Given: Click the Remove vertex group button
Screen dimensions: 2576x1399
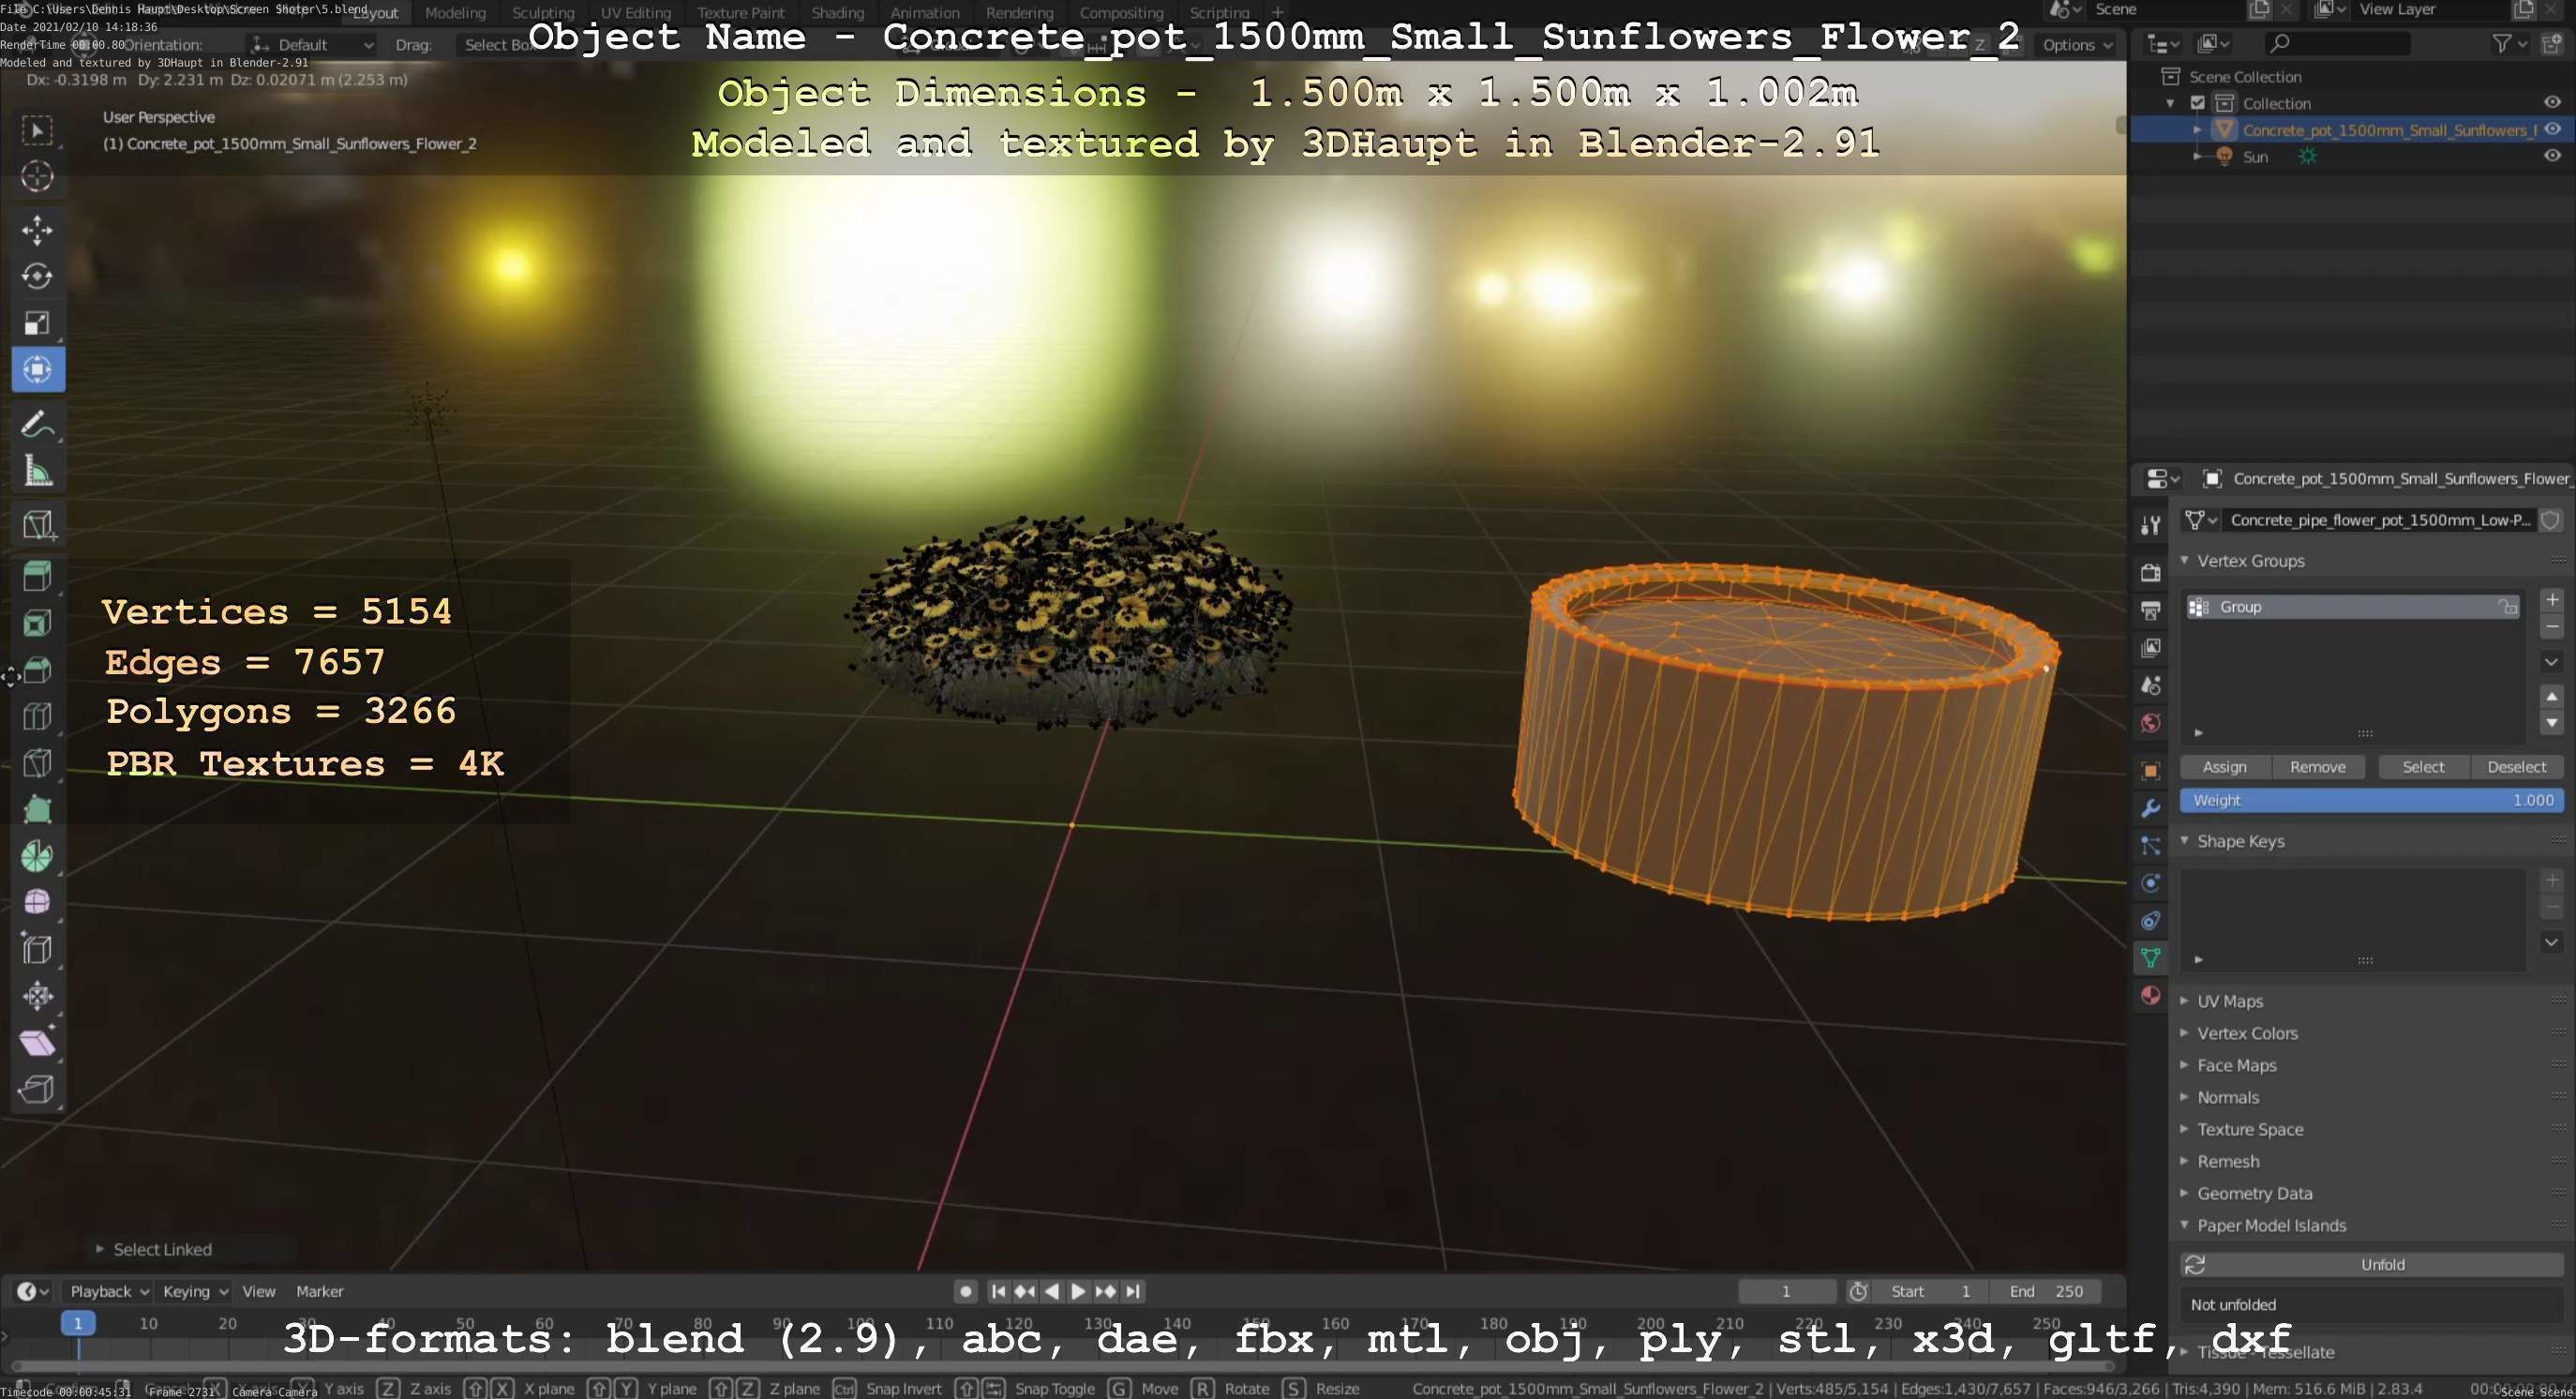Looking at the screenshot, I should pyautogui.click(x=2317, y=767).
